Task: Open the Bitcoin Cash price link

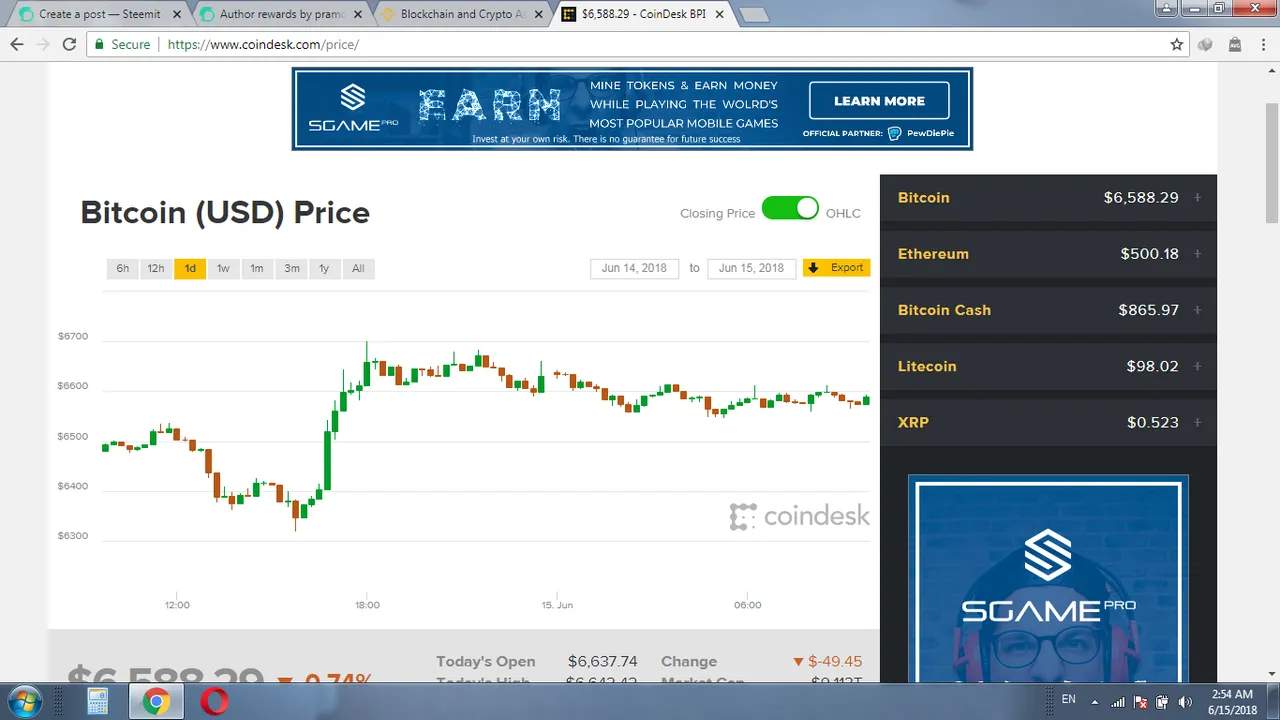Action: [x=944, y=310]
